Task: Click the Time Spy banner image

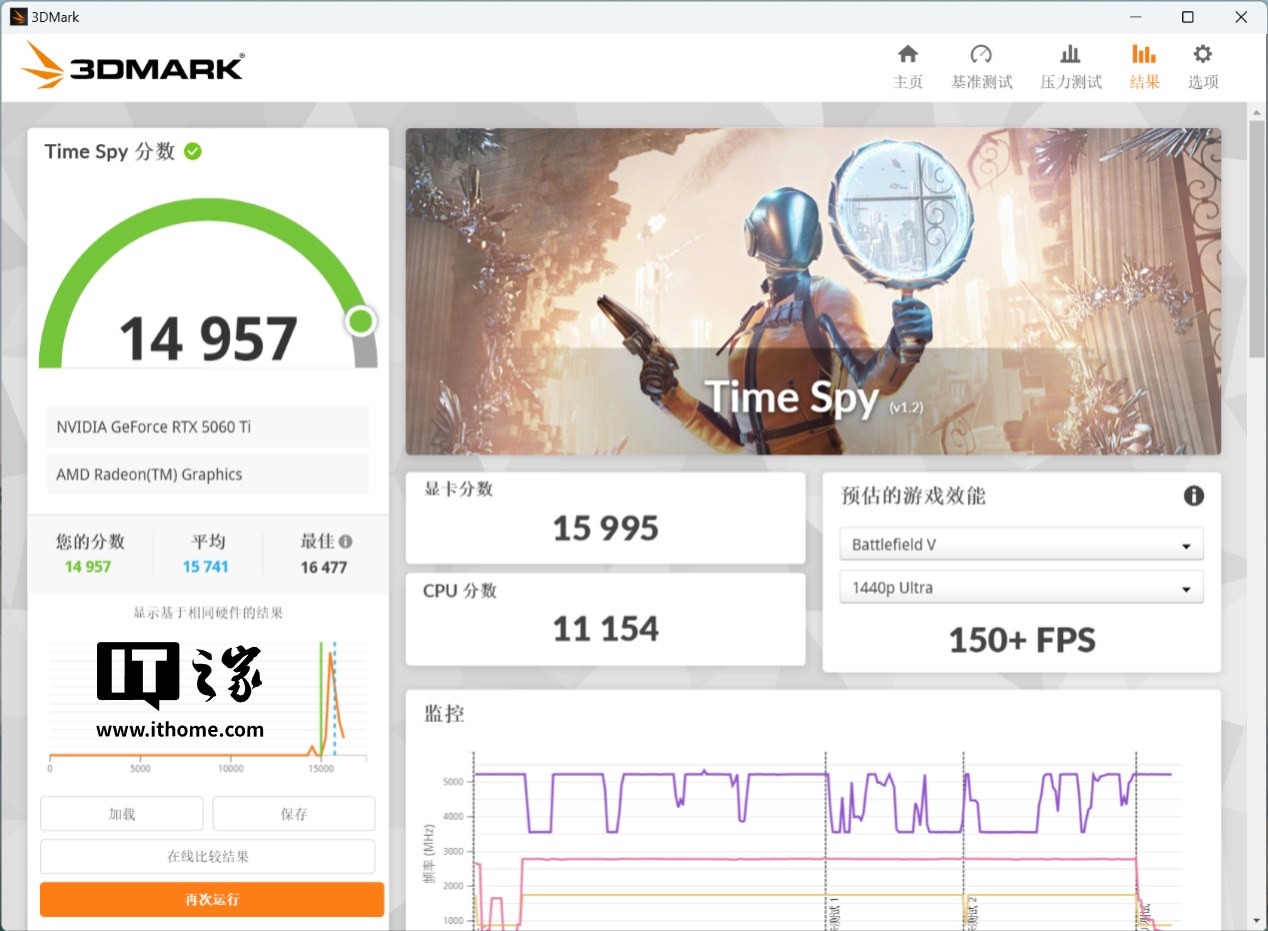Action: click(812, 291)
